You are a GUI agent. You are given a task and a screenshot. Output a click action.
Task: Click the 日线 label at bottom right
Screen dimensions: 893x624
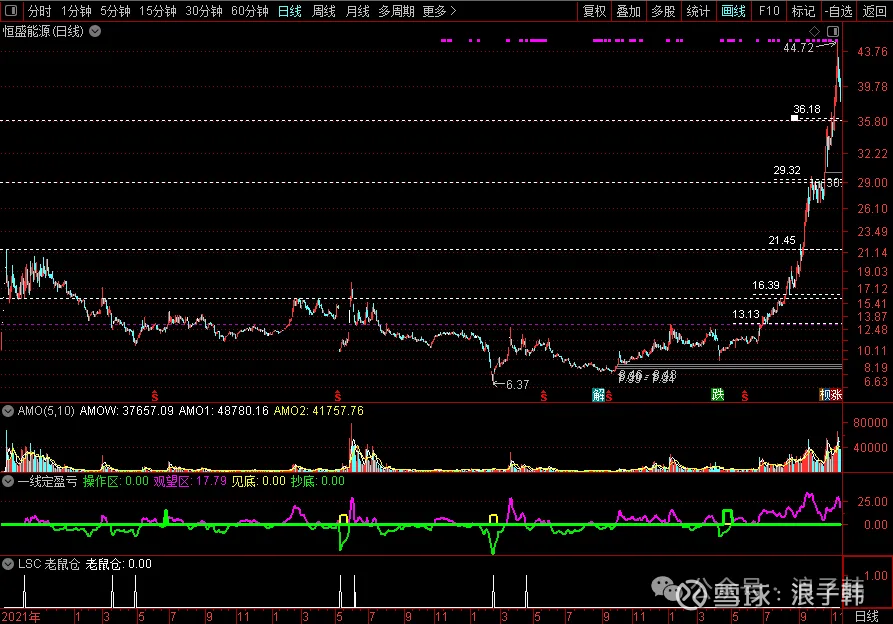click(867, 617)
